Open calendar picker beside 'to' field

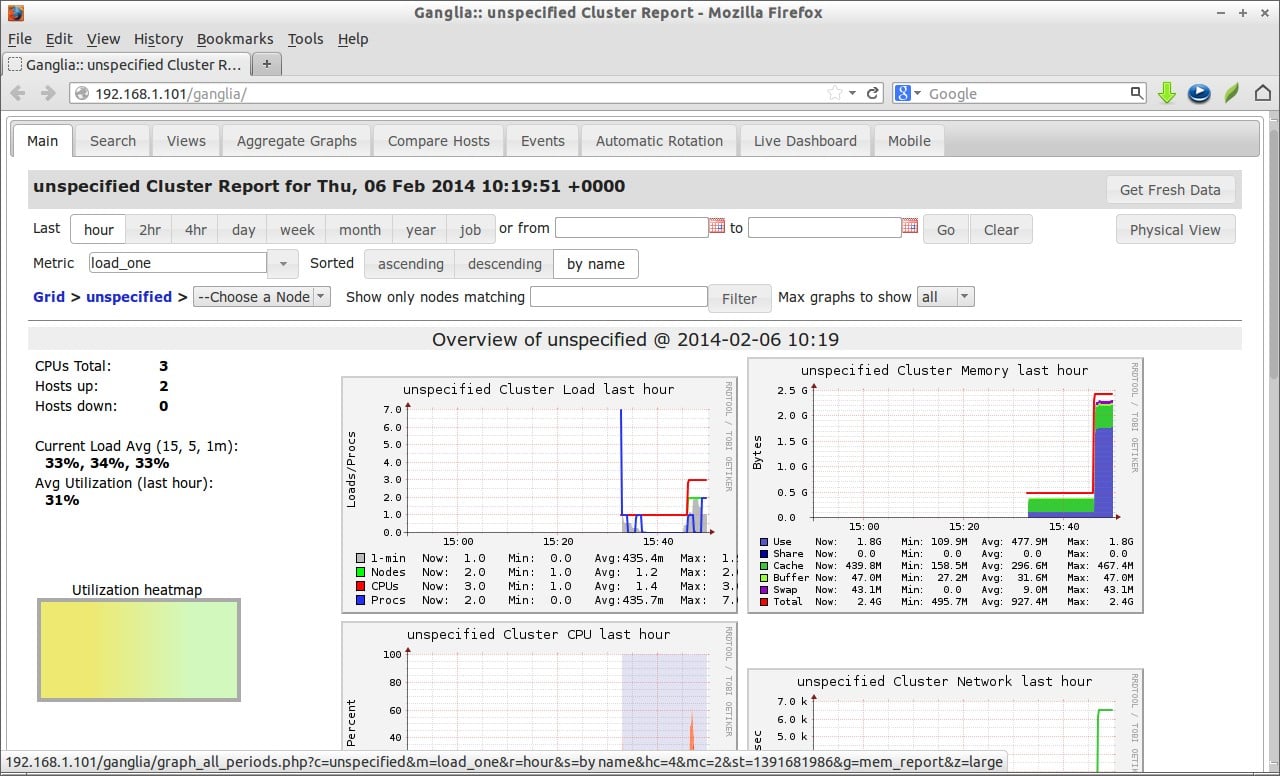pyautogui.click(x=910, y=227)
